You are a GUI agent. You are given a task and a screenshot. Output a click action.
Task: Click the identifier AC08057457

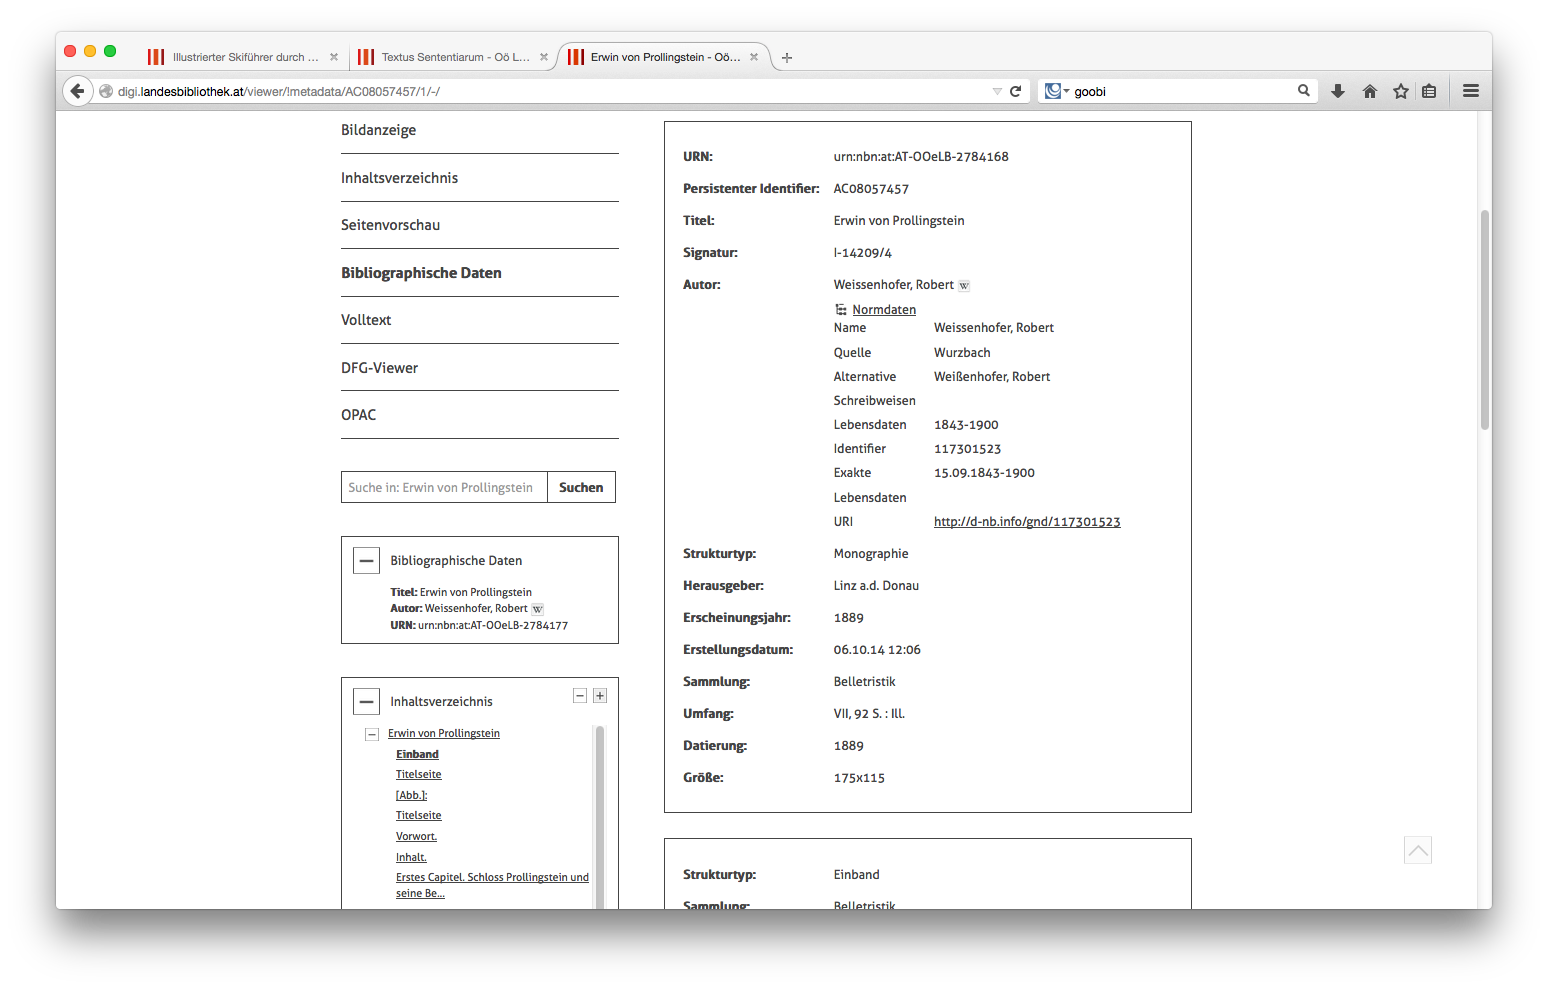coord(871,188)
